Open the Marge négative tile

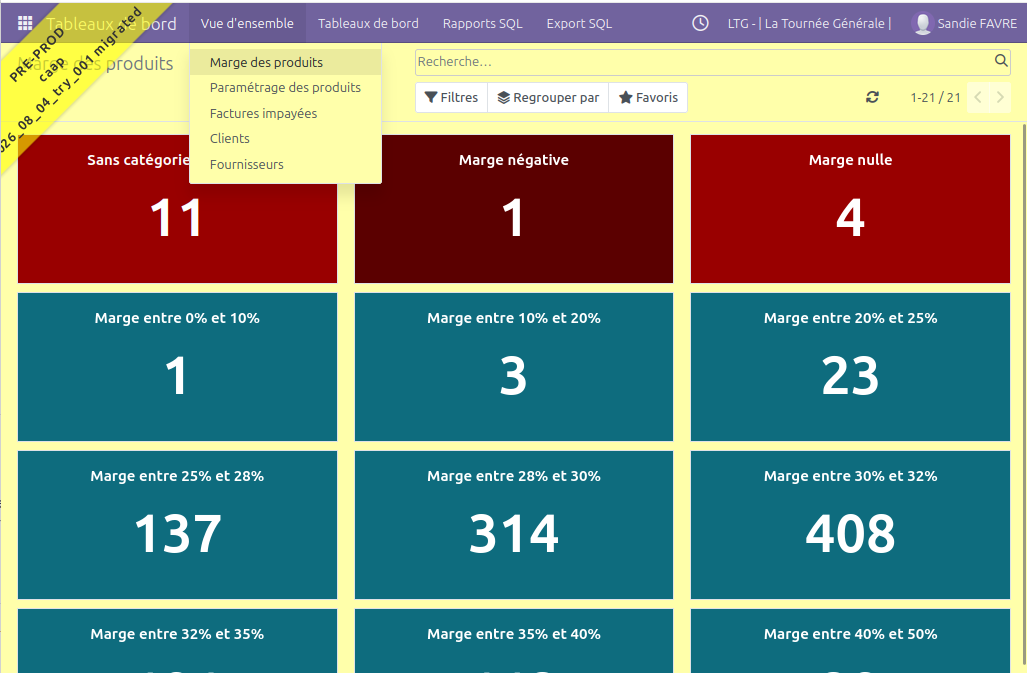coord(514,209)
